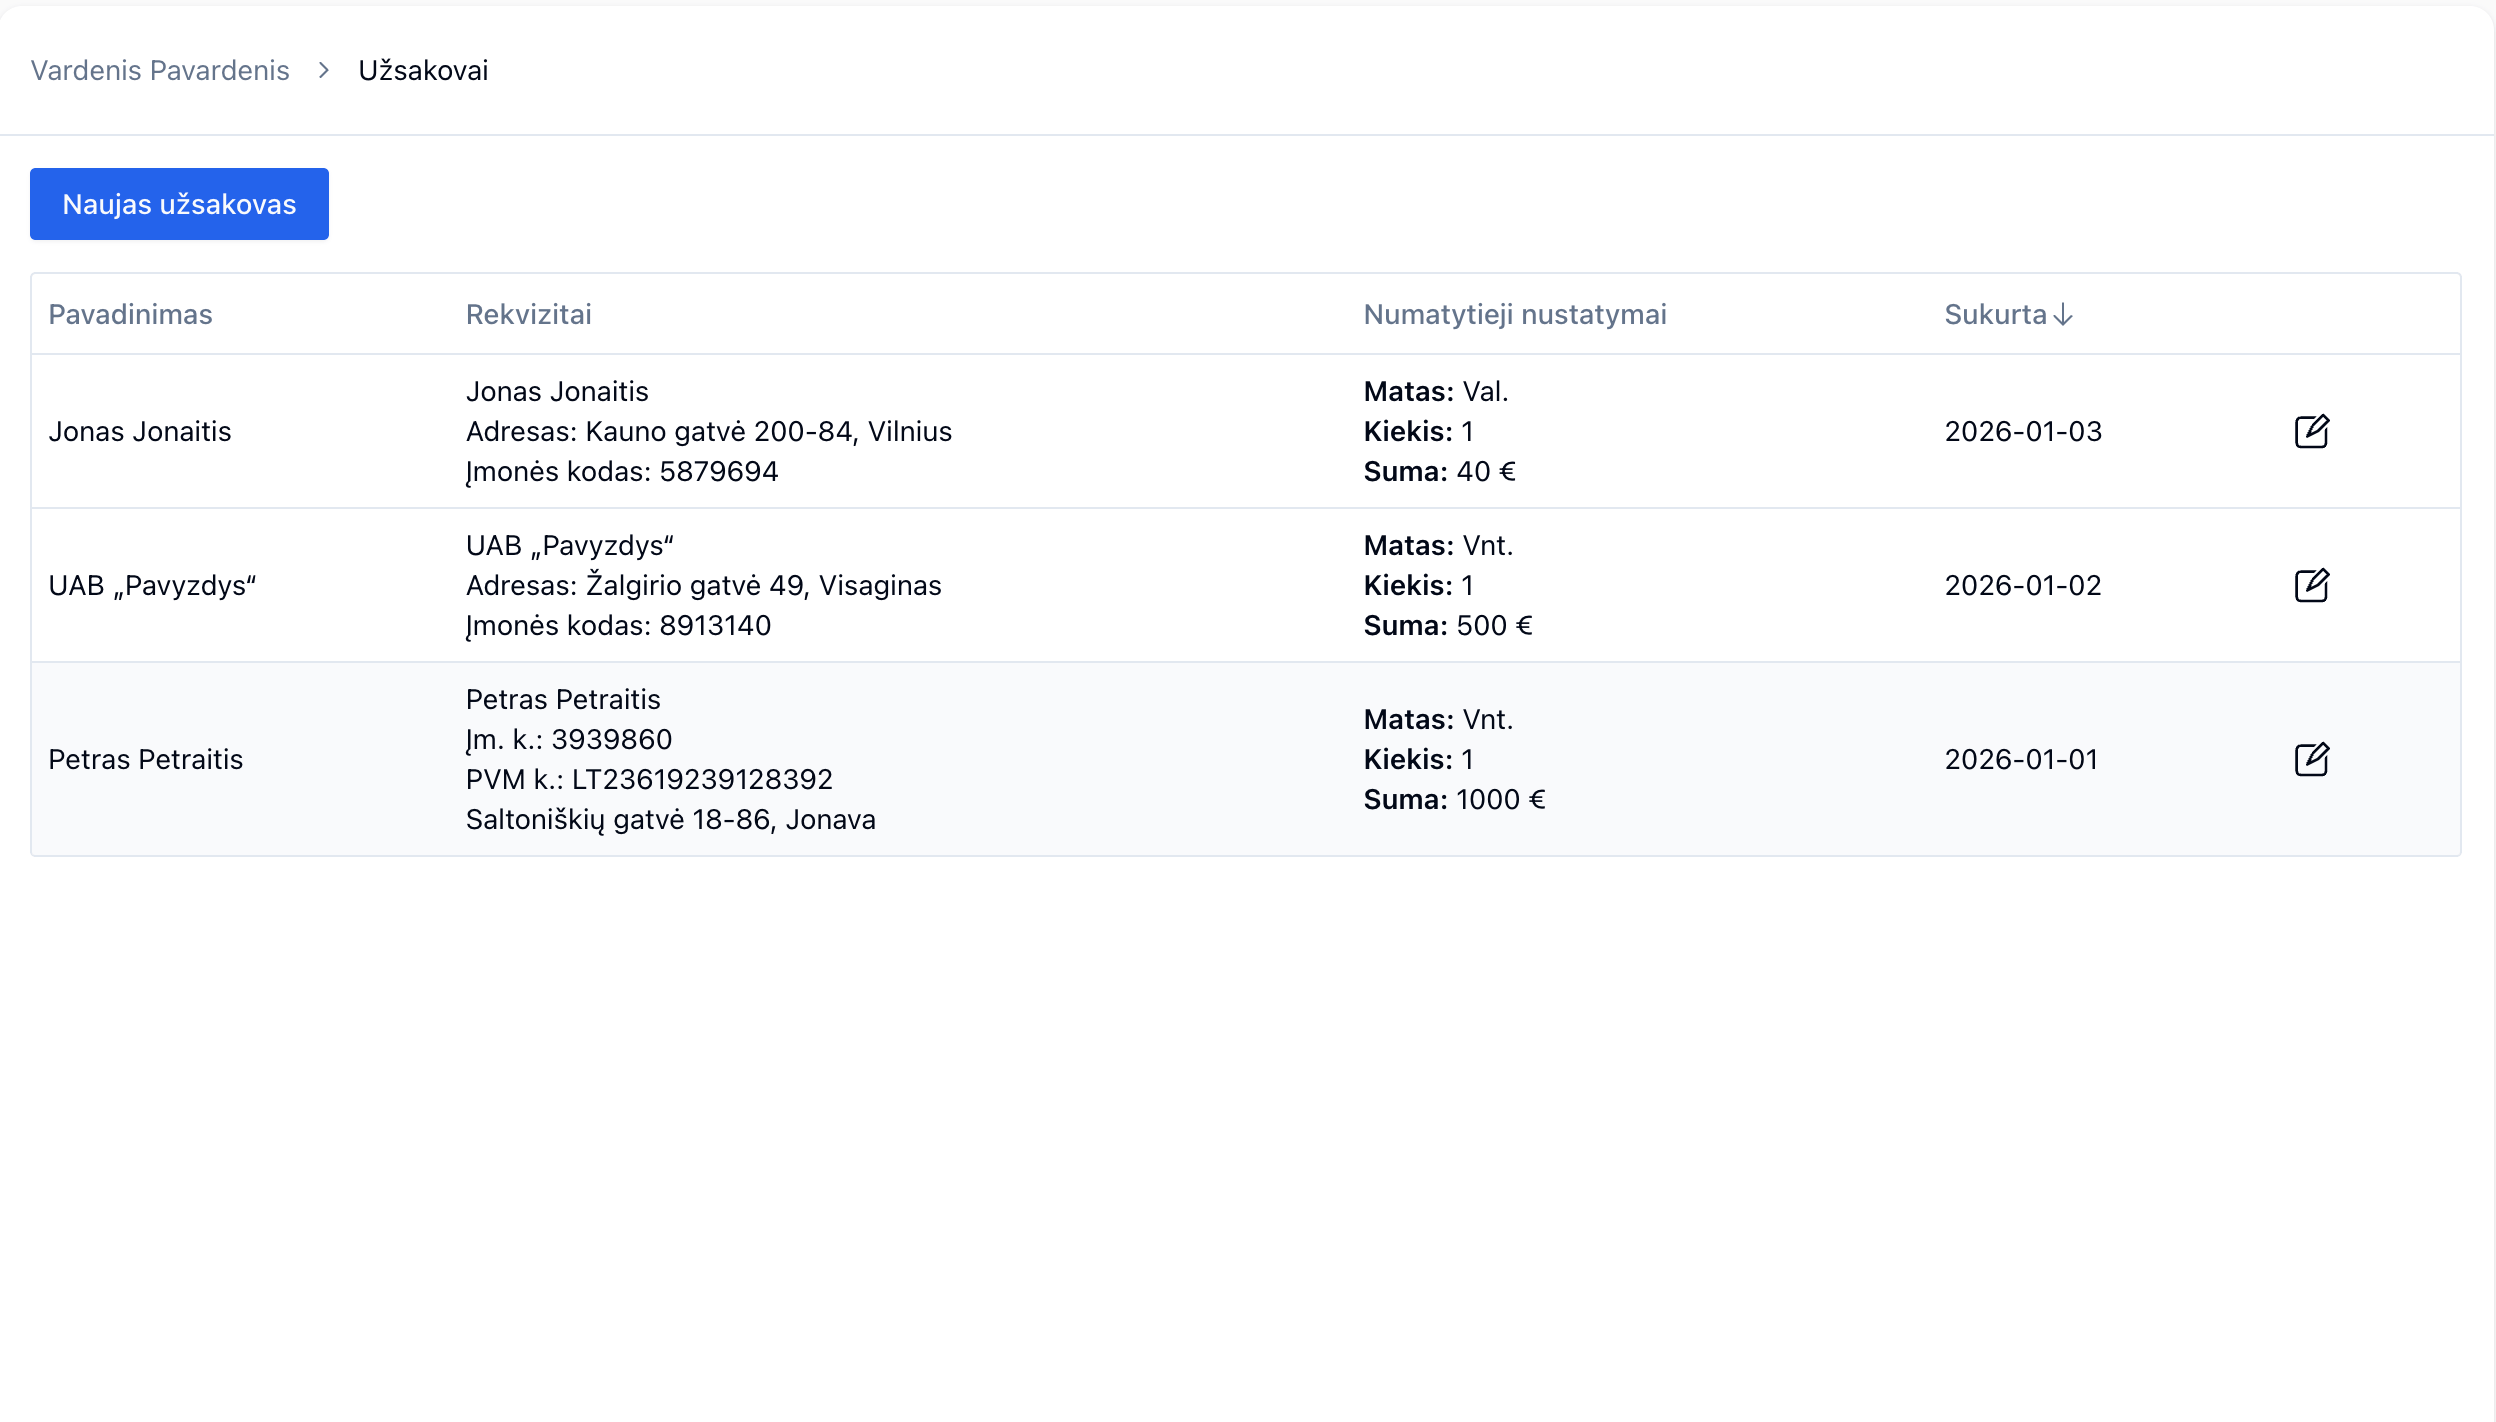Select the UAB „Pavyzdys“ name cell
Image resolution: width=2496 pixels, height=1422 pixels.
(x=152, y=585)
